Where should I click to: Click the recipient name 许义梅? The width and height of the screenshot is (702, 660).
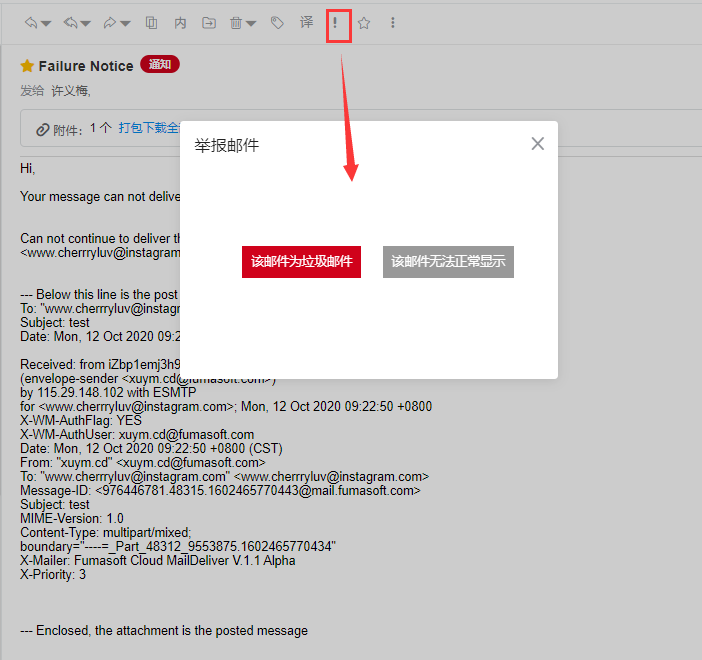click(x=71, y=91)
